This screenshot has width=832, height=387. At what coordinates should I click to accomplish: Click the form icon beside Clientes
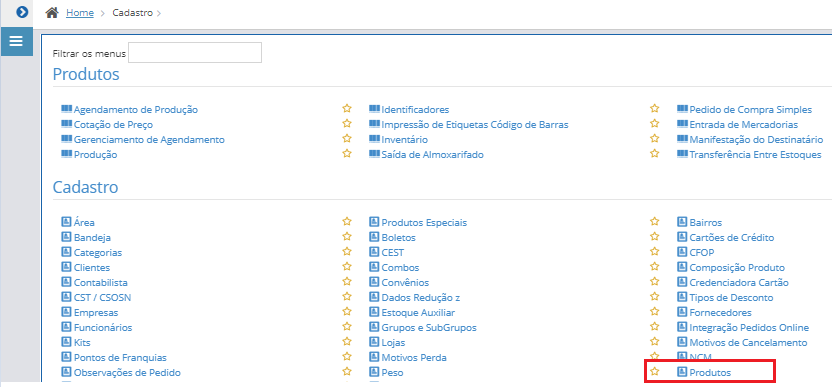66,267
